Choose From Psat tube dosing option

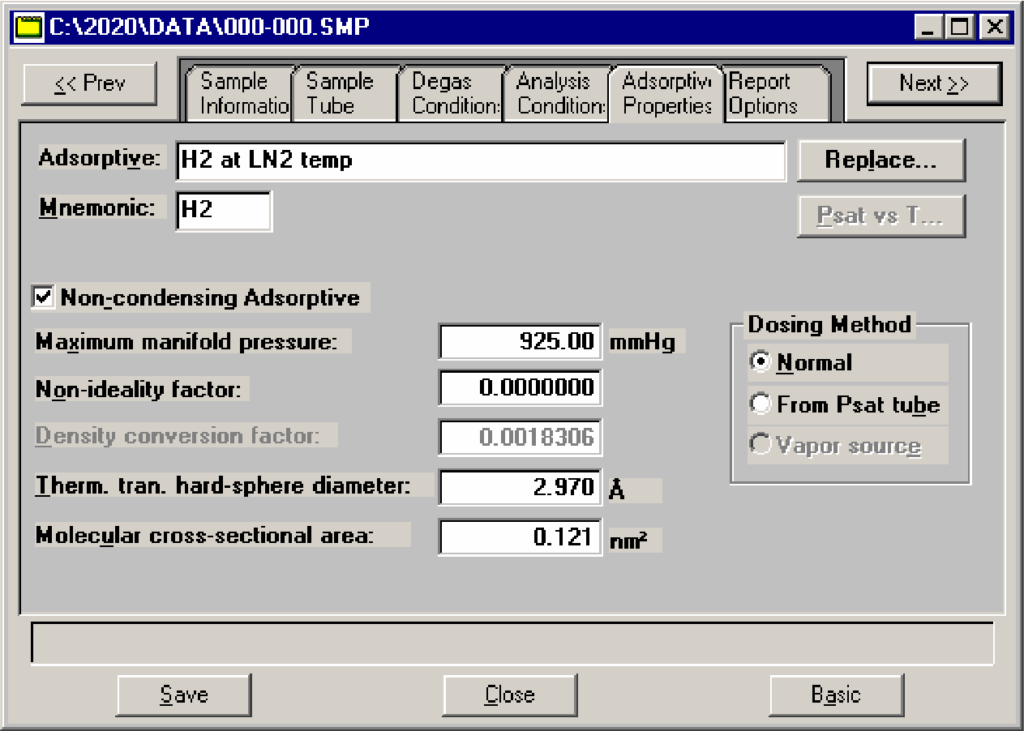761,404
